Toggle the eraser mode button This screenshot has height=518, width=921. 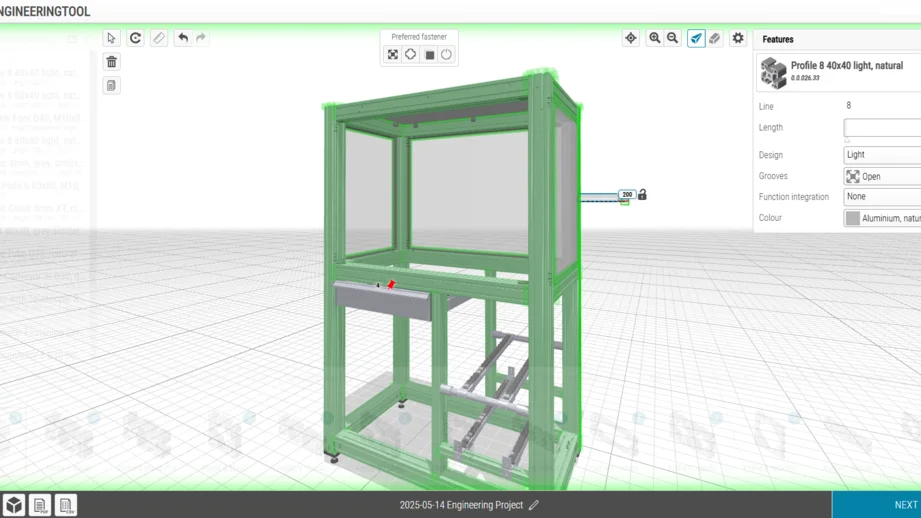715,38
